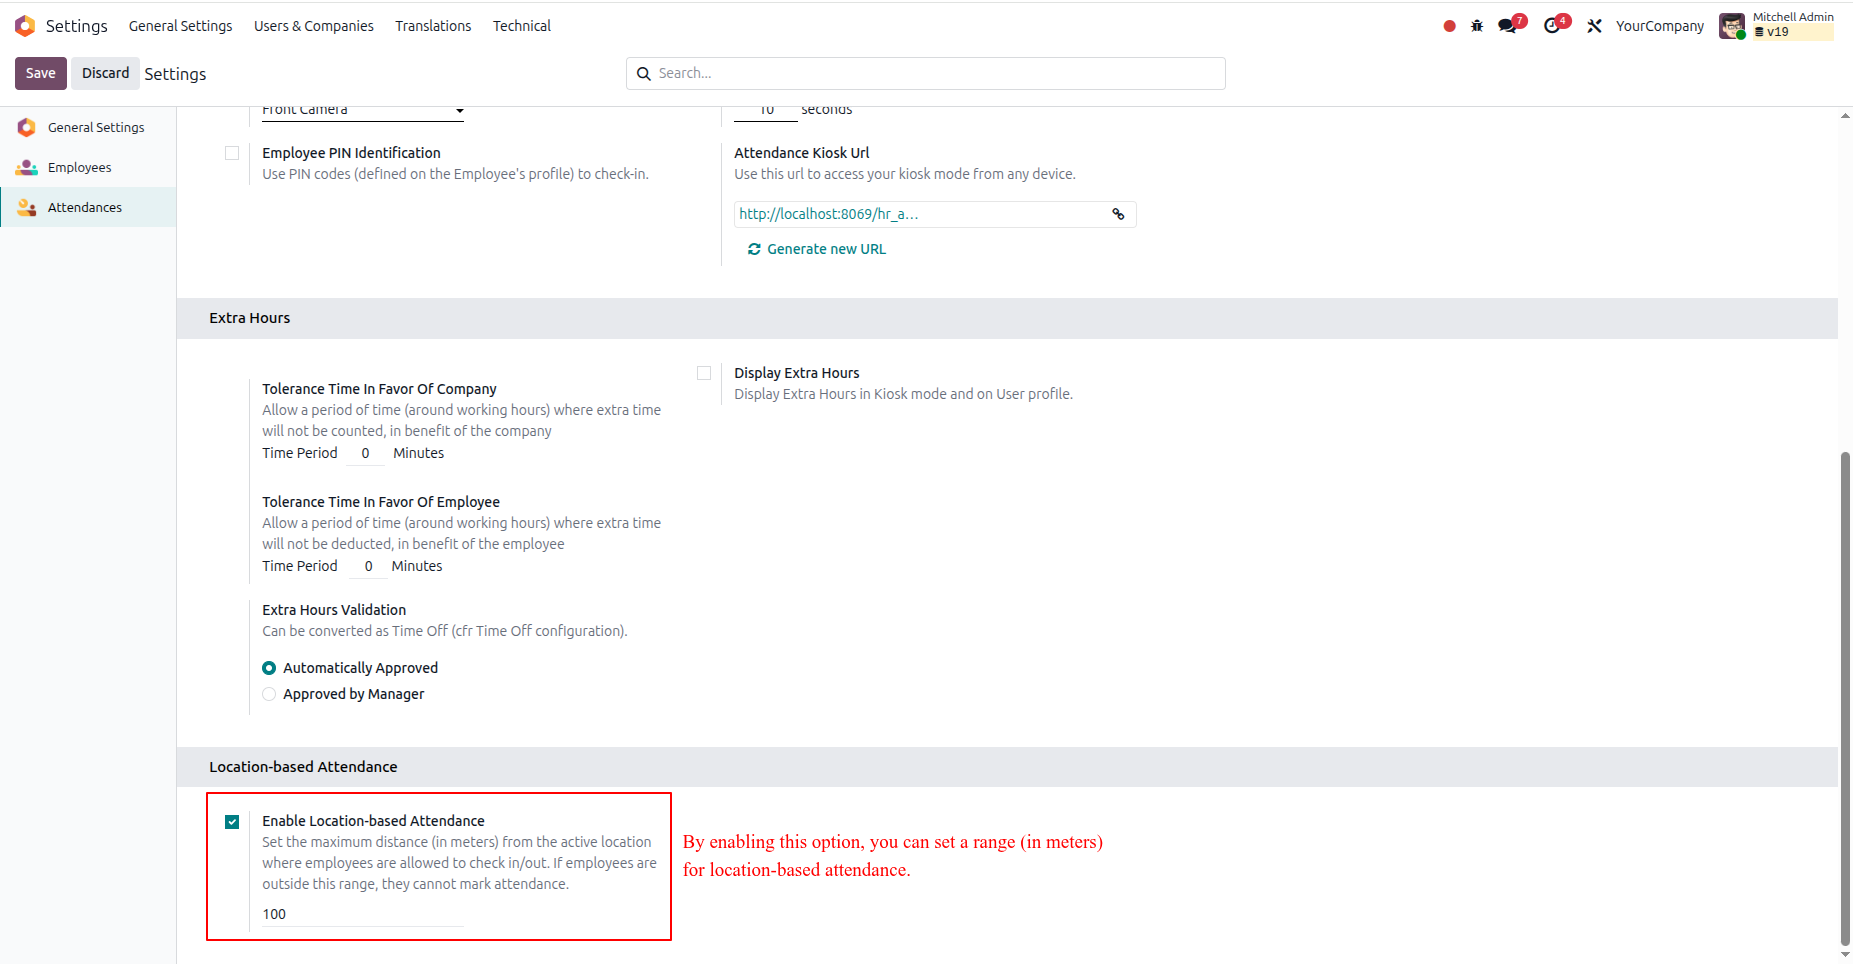The image size is (1853, 964).
Task: Click Extra Hours section header
Action: tap(249, 318)
